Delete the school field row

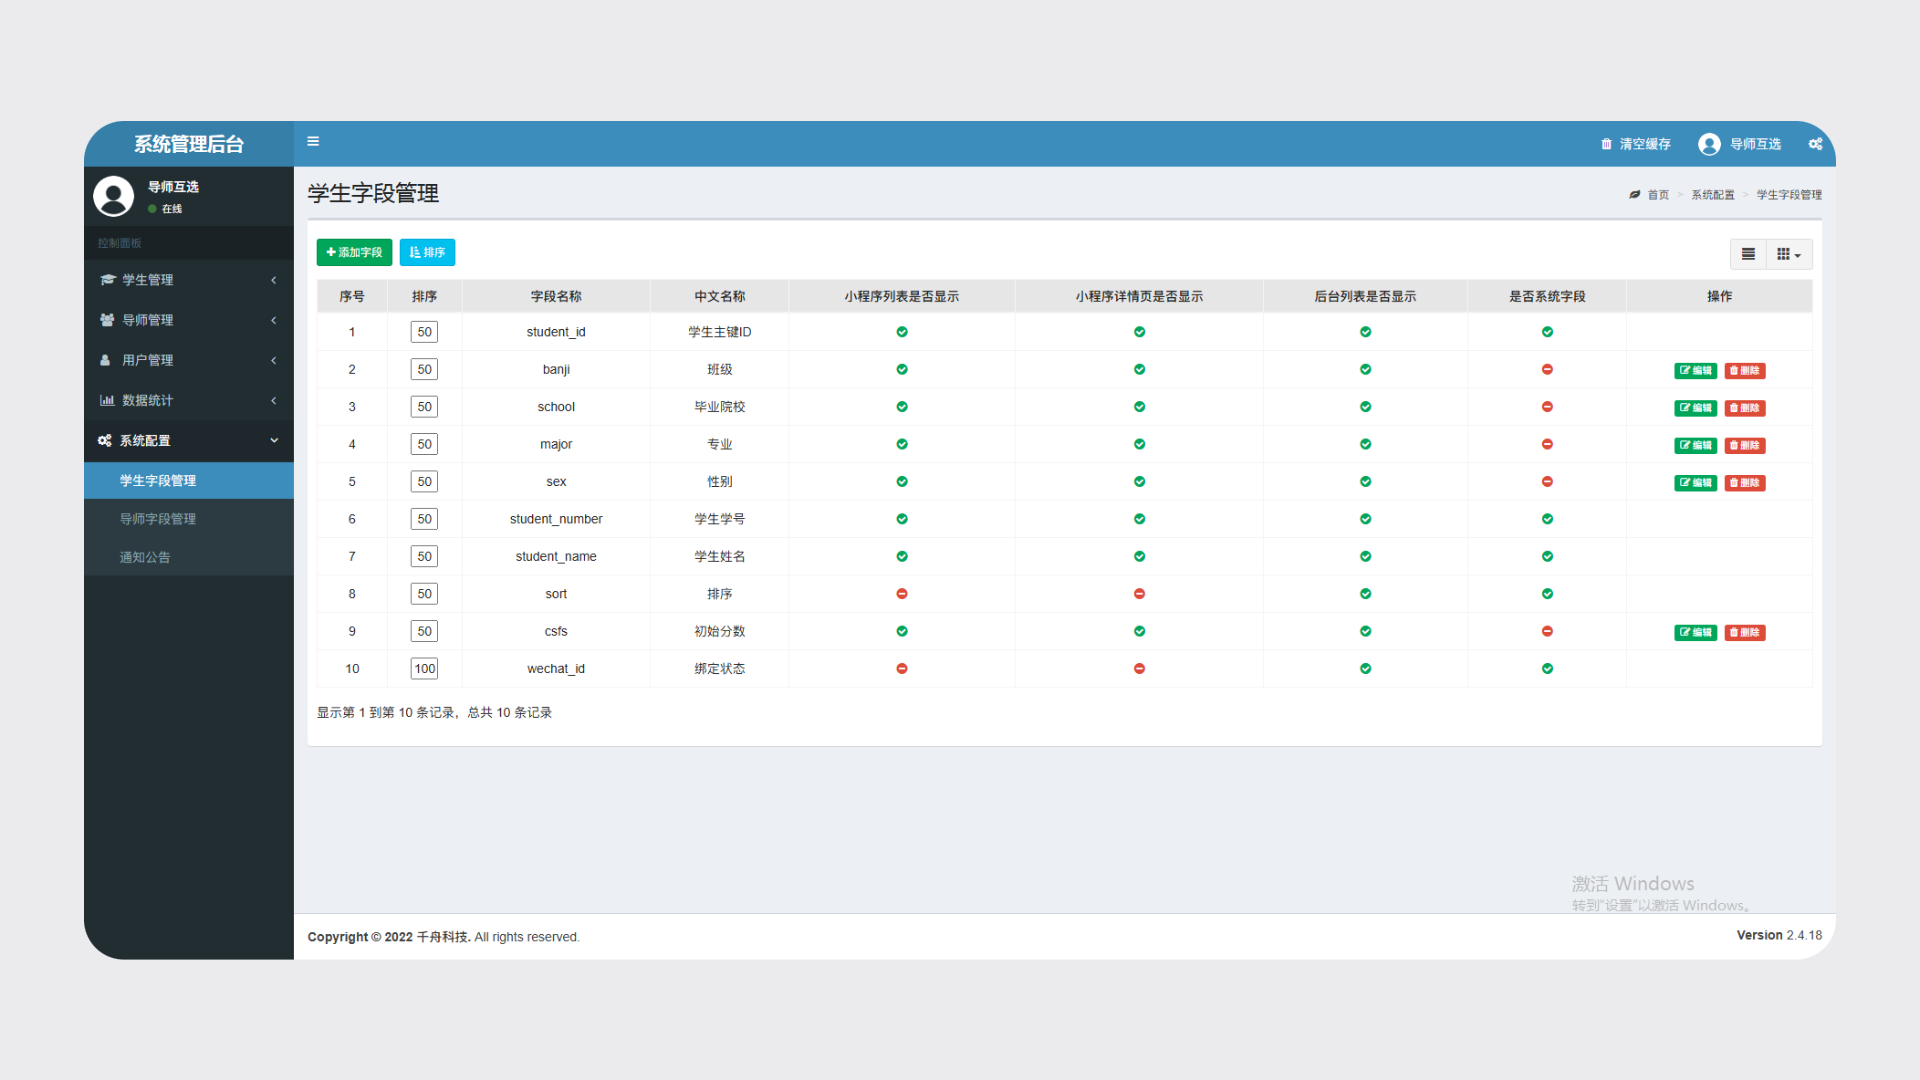point(1744,408)
